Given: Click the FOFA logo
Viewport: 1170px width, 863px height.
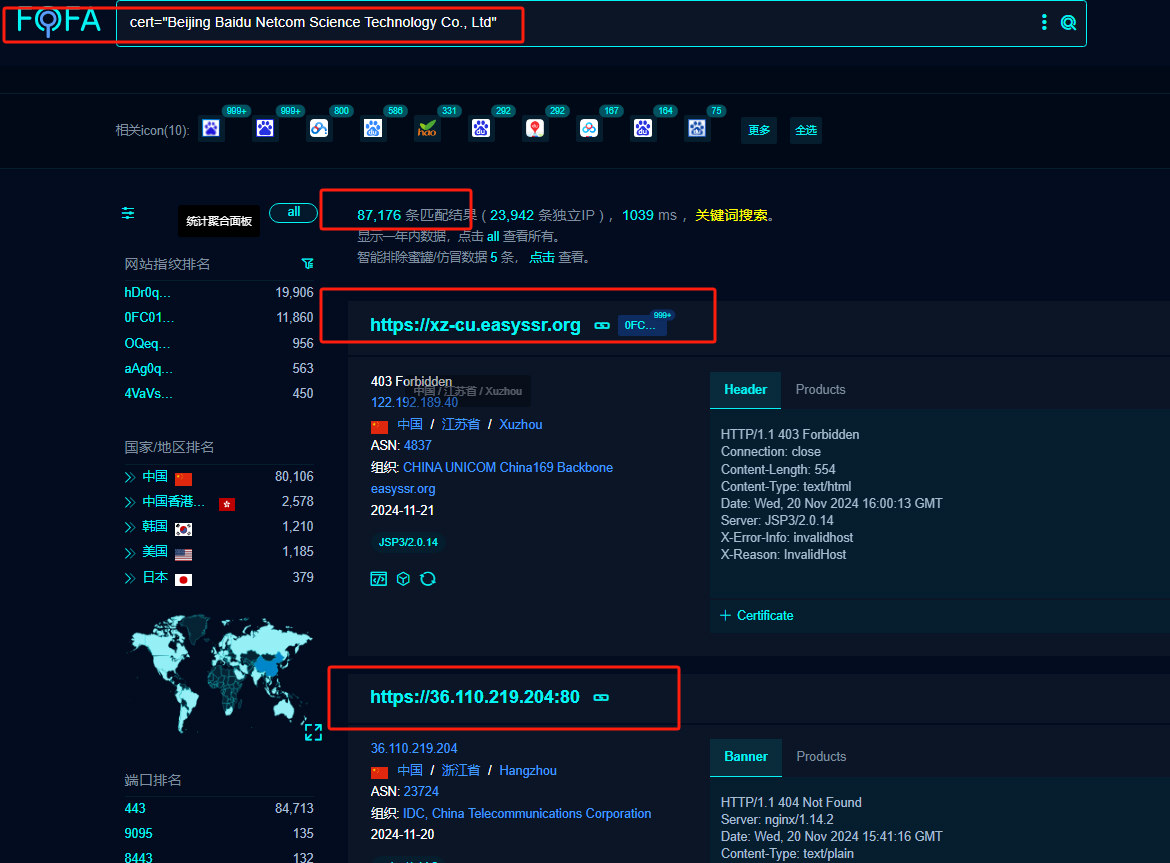Looking at the screenshot, I should 58,21.
